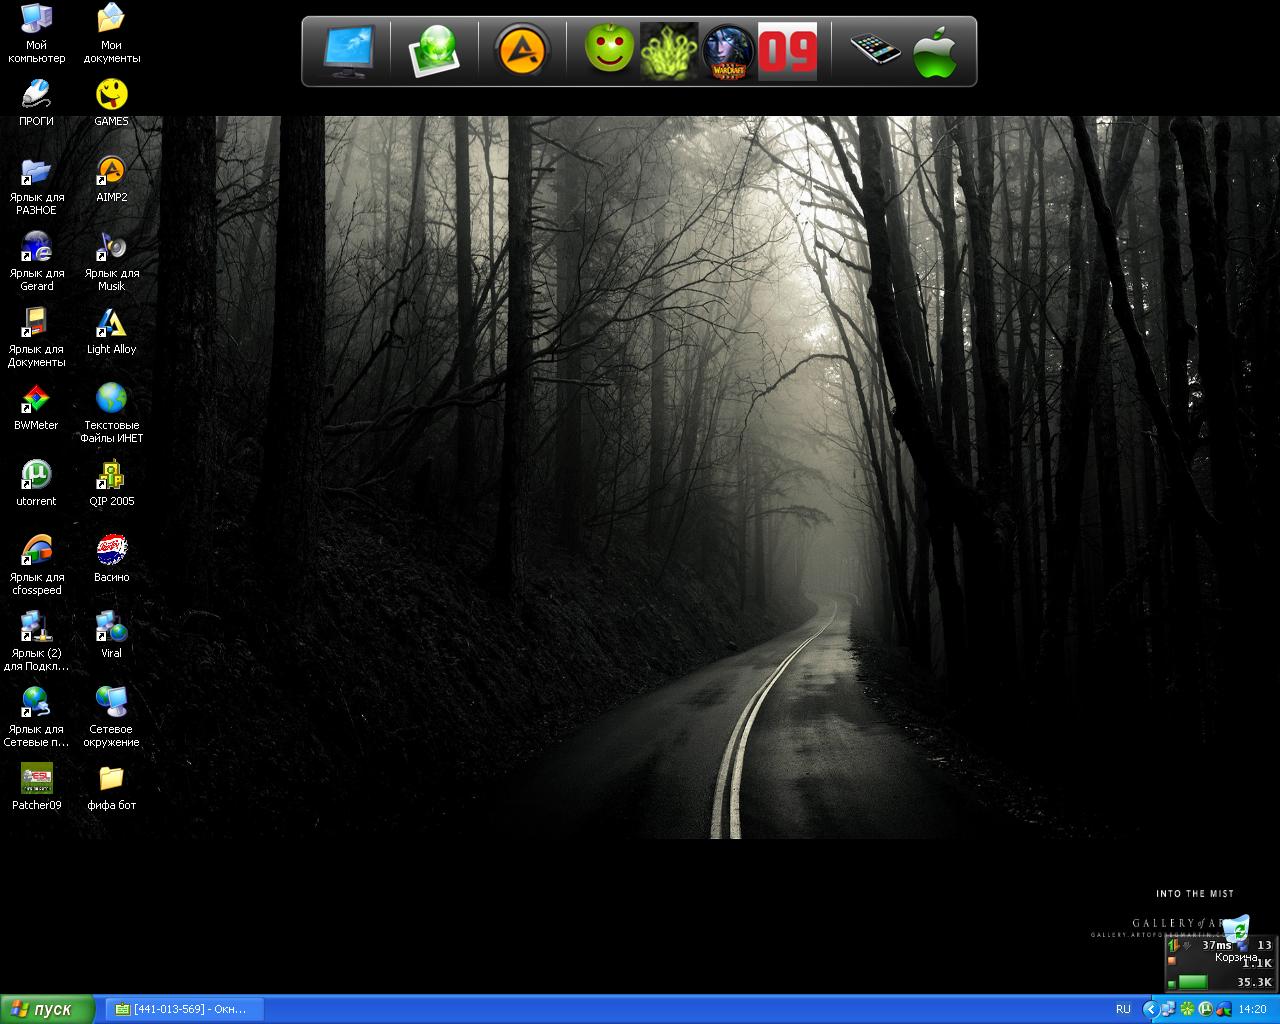The height and width of the screenshot is (1024, 1280).
Task: Select the BWMeter desktop shortcut
Action: [x=37, y=408]
